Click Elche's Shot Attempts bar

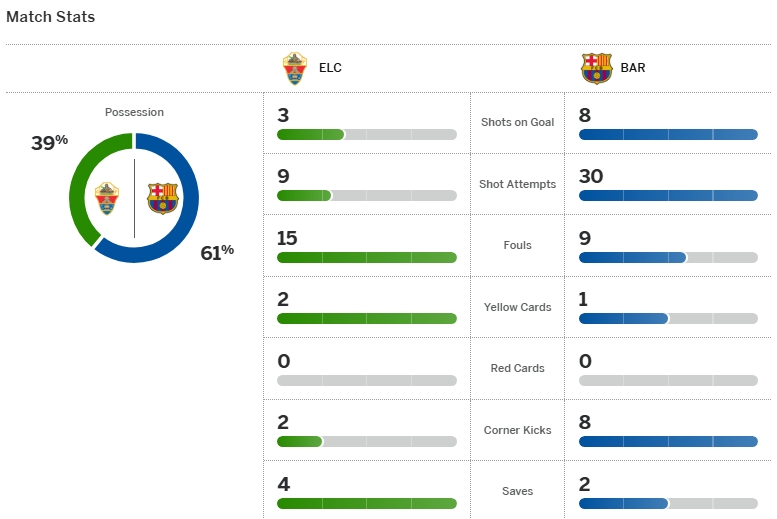366,196
